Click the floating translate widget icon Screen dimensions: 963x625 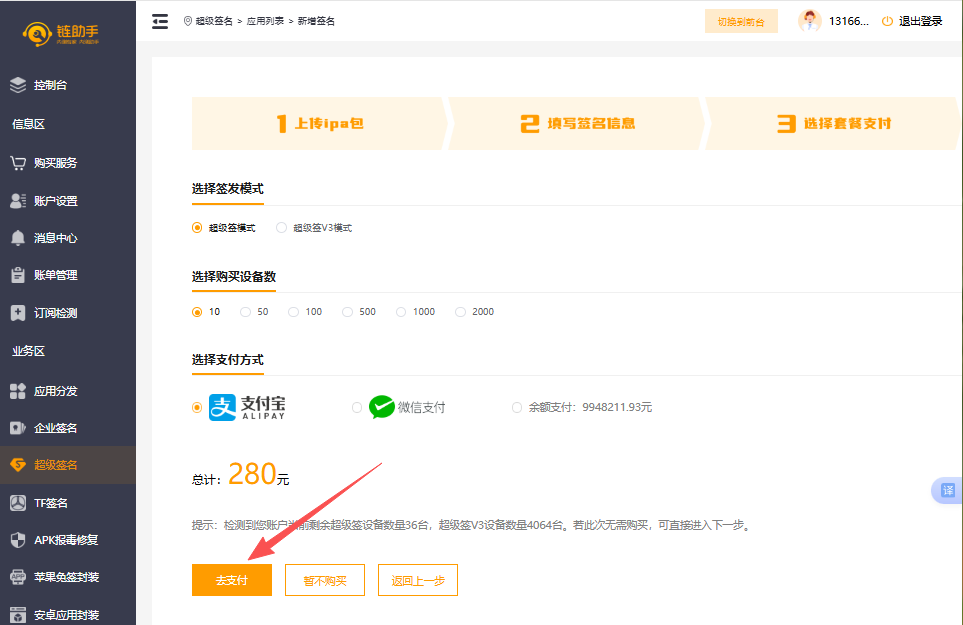[x=946, y=491]
